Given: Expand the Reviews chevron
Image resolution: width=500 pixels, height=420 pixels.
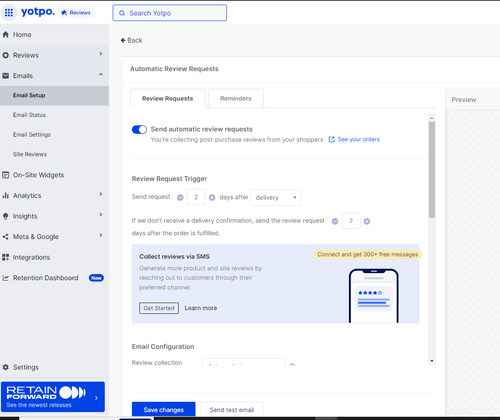Looking at the screenshot, I should point(101,54).
